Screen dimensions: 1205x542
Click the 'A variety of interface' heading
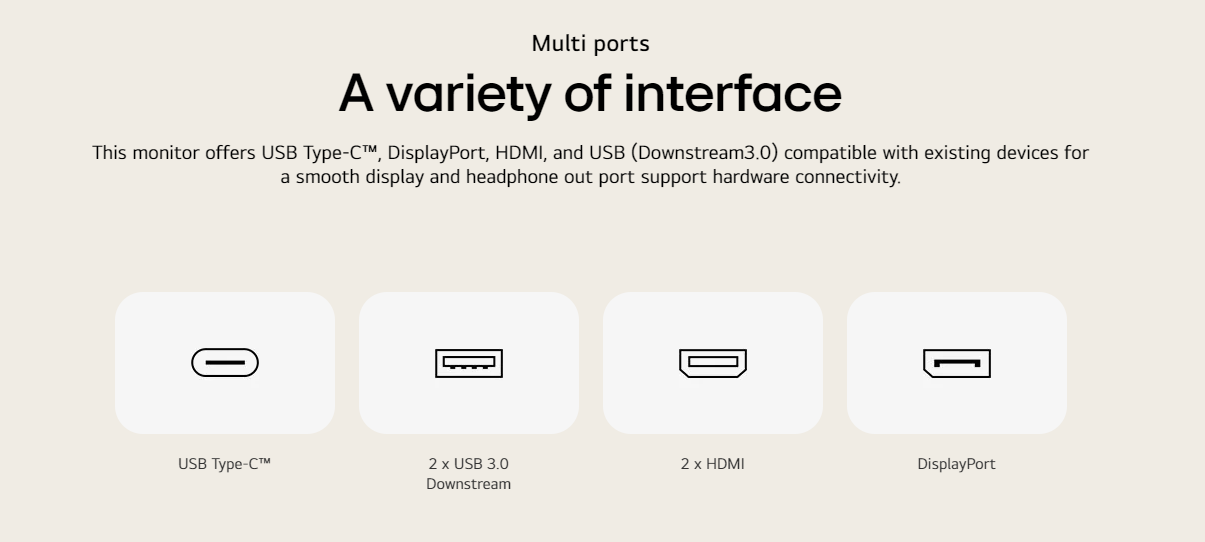[x=590, y=93]
